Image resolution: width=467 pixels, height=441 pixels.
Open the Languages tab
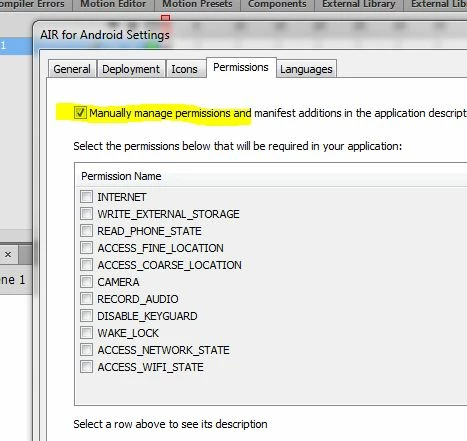pyautogui.click(x=306, y=69)
